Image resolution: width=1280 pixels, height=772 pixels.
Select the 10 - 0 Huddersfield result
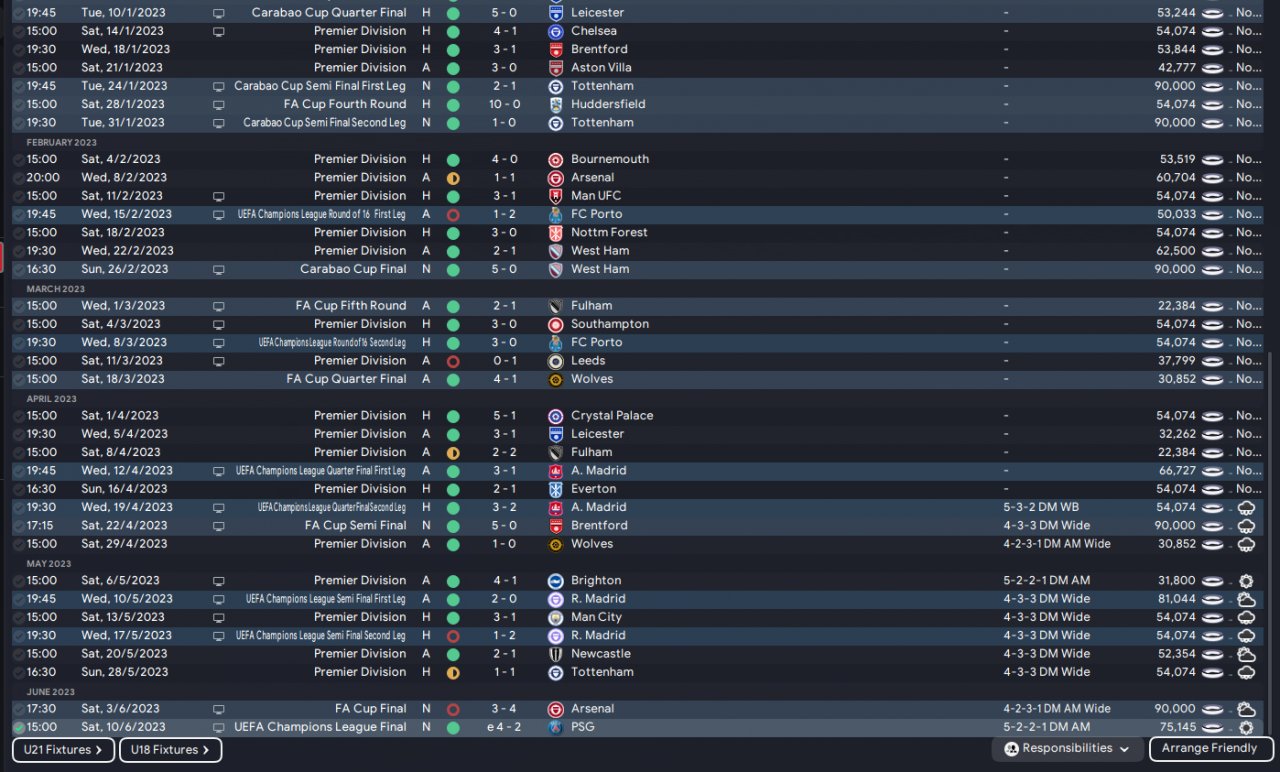505,104
